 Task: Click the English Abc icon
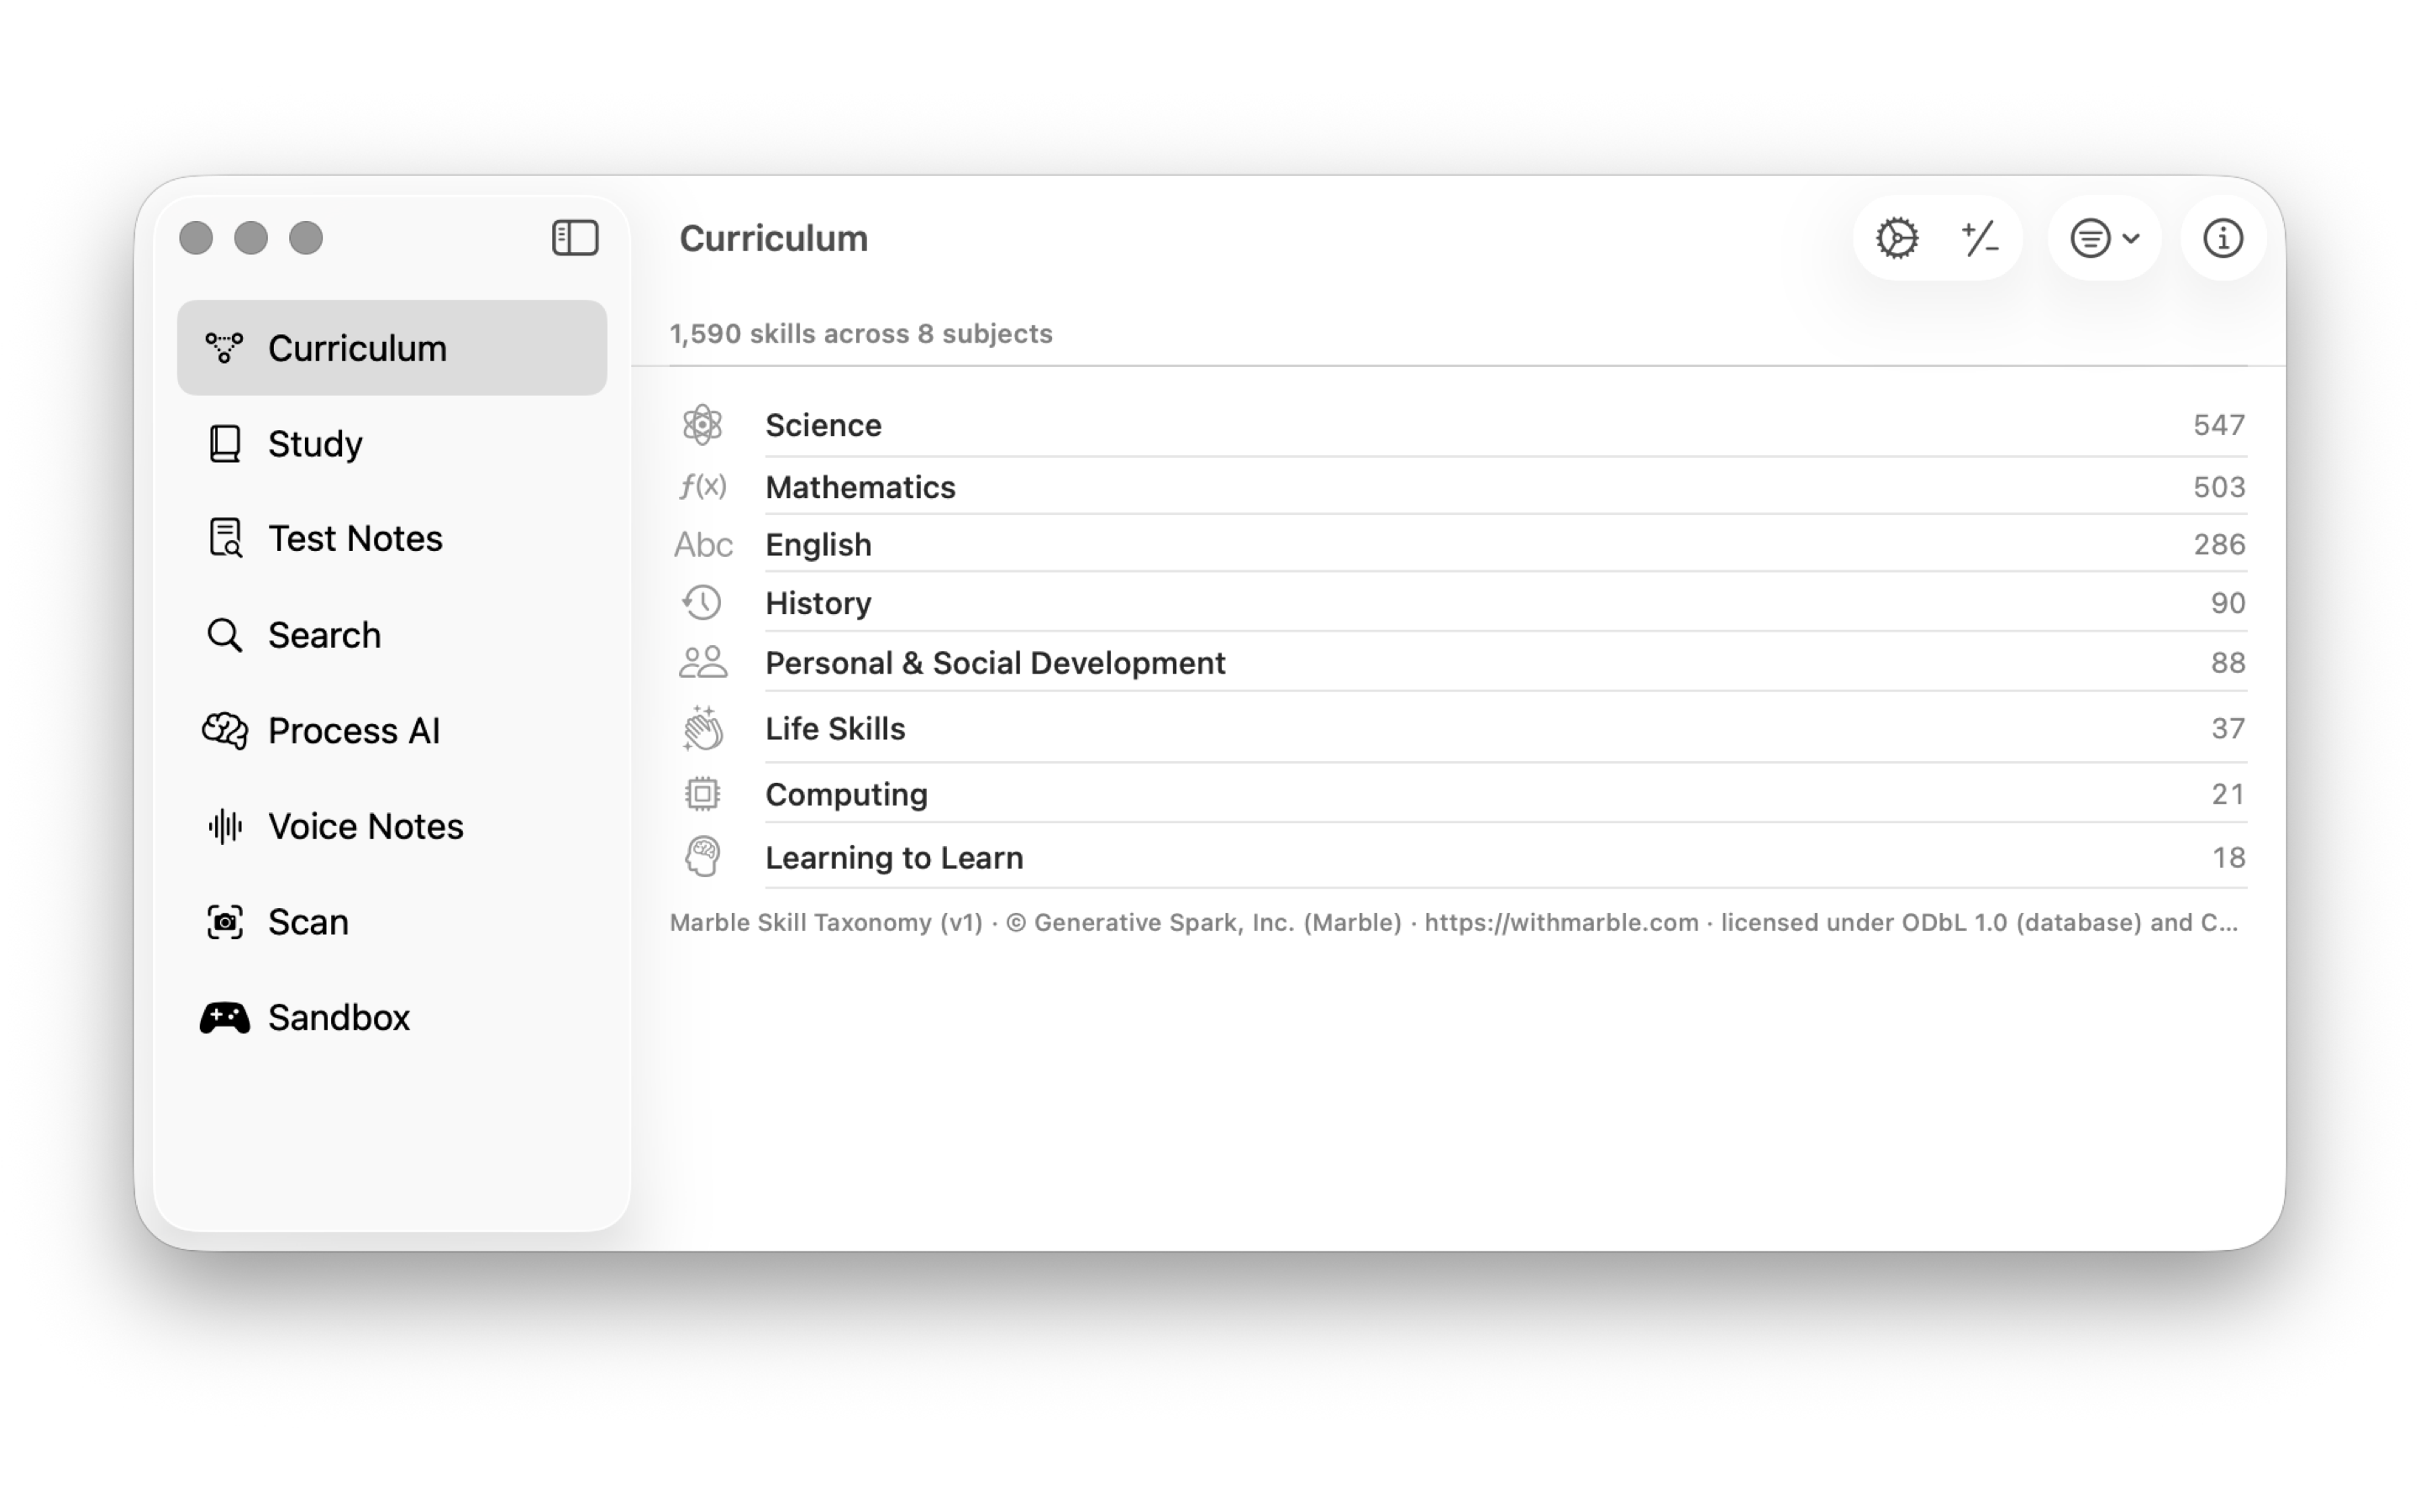(x=703, y=544)
